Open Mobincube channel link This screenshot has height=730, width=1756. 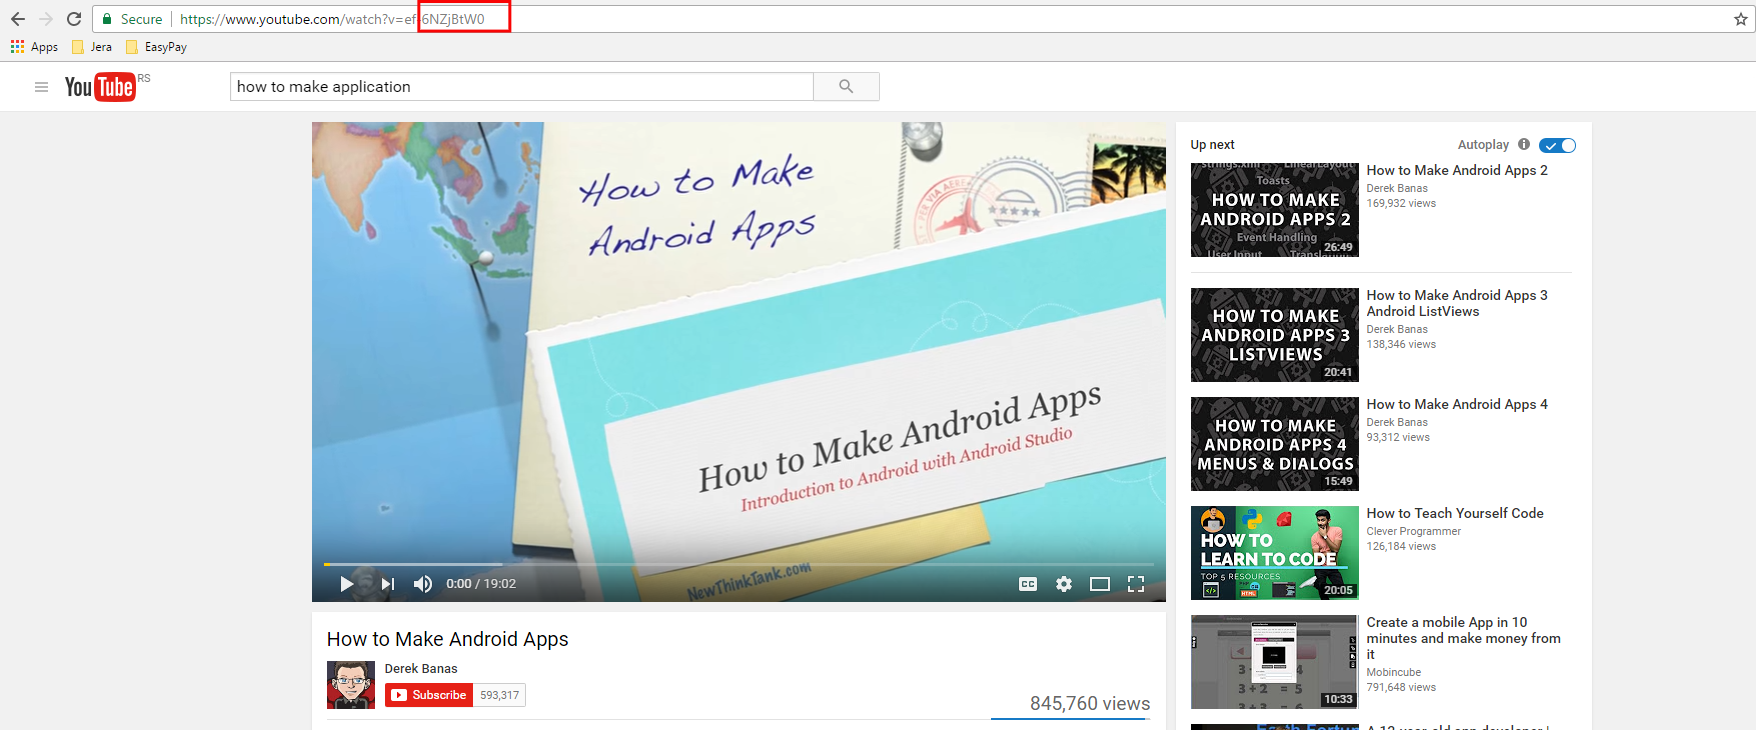(1394, 672)
